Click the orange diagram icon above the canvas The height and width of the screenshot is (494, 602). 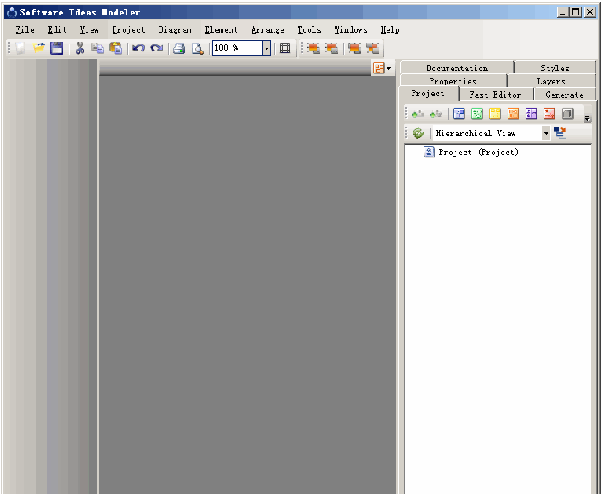[x=379, y=68]
